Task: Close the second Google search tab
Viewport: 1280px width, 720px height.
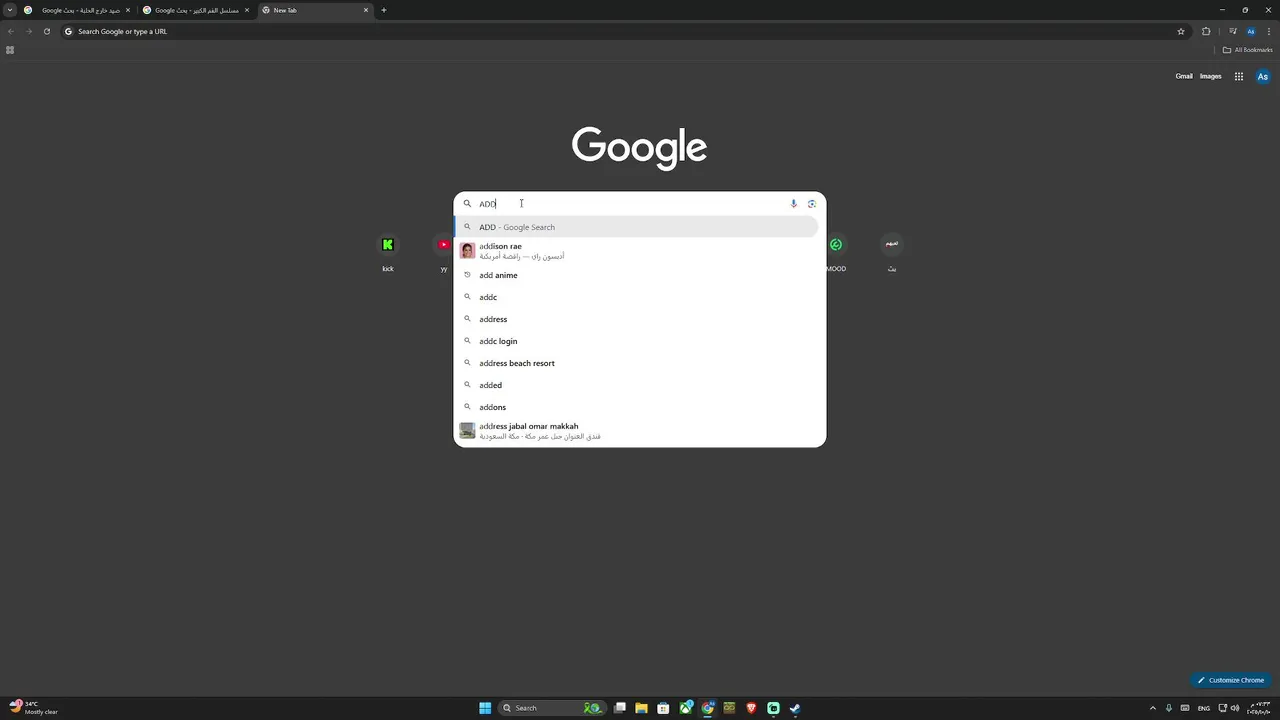Action: 247,10
